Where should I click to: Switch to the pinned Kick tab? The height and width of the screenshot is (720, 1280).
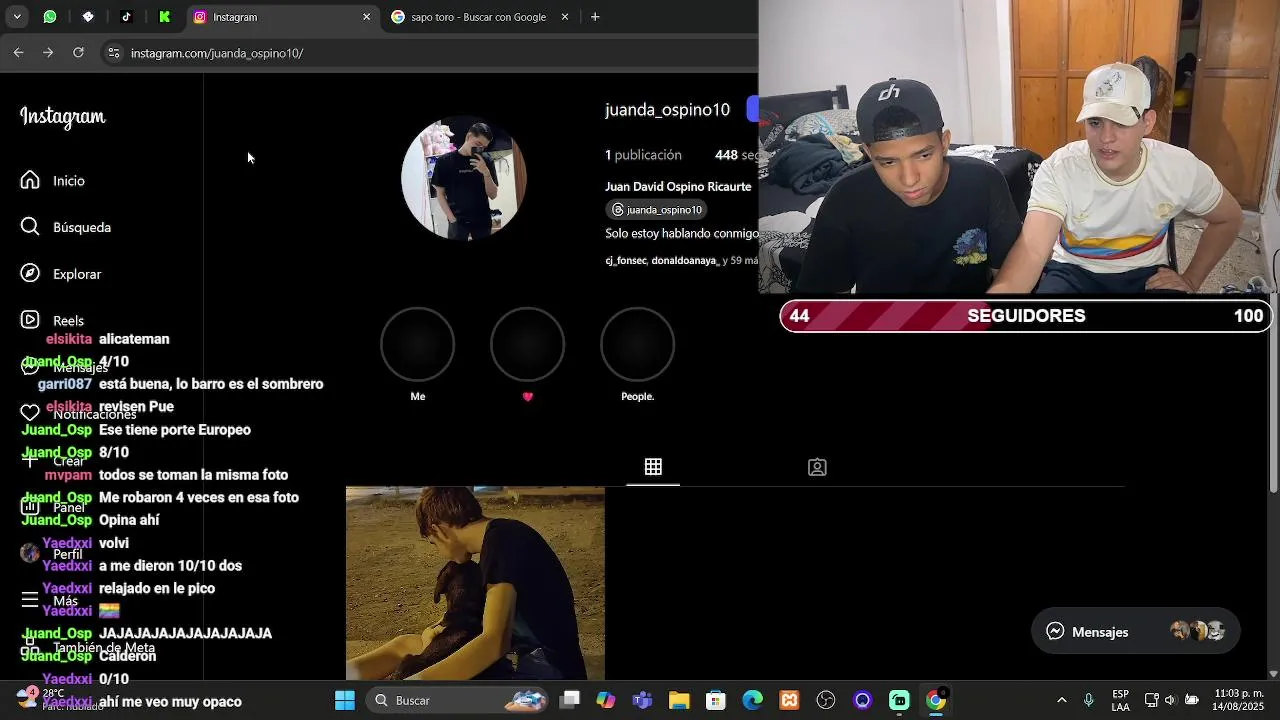[164, 17]
